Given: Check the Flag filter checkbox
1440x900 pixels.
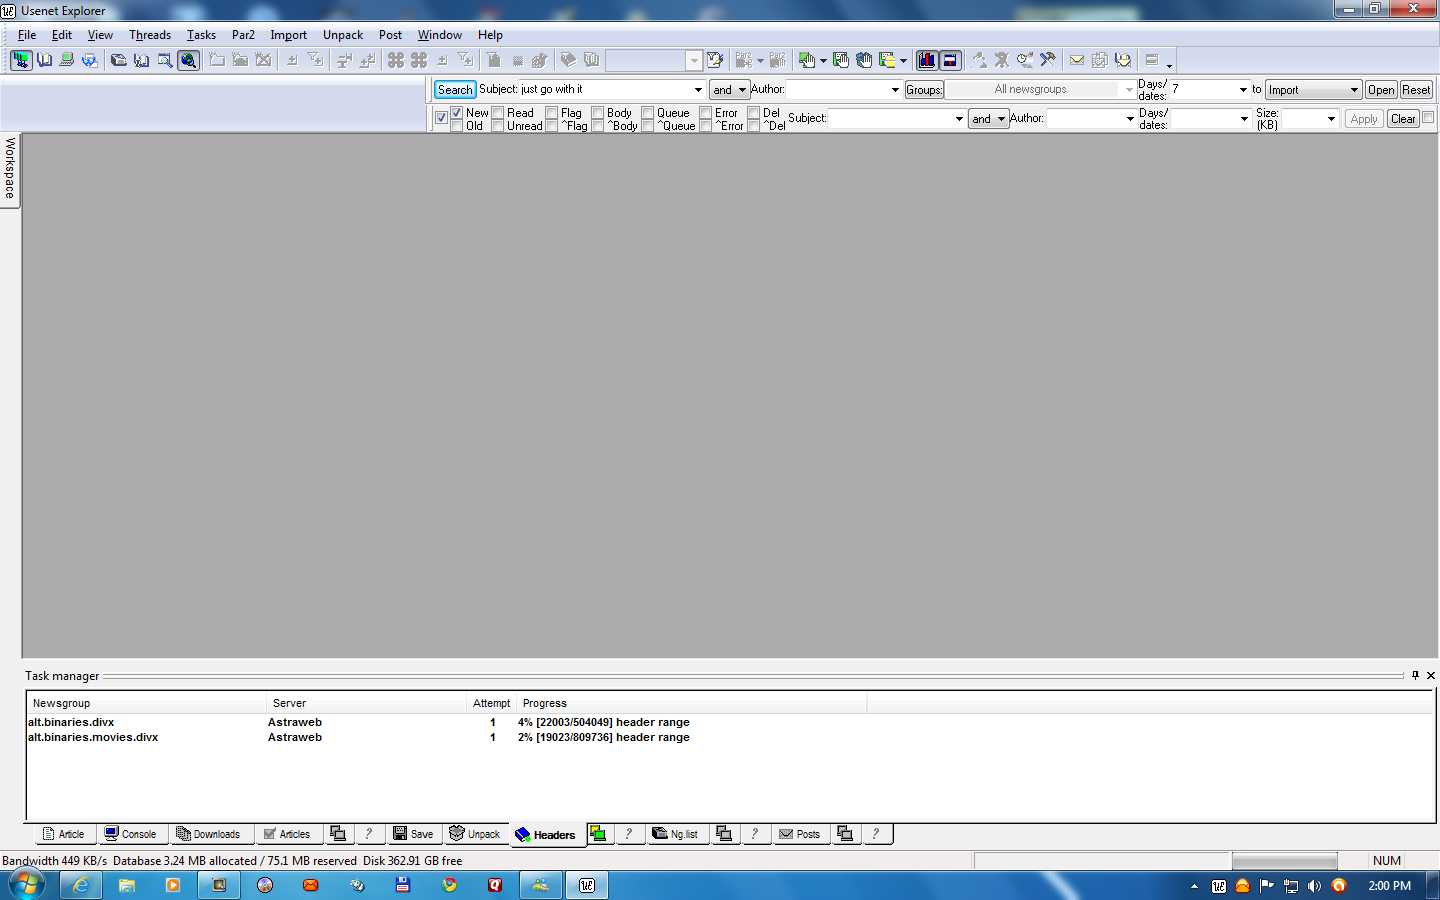Looking at the screenshot, I should (x=552, y=113).
